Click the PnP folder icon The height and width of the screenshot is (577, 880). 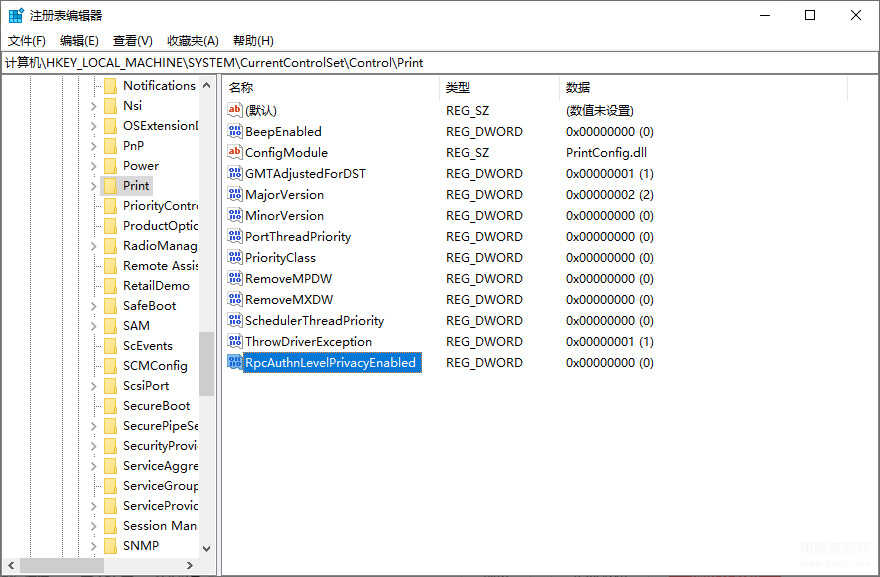click(x=111, y=145)
